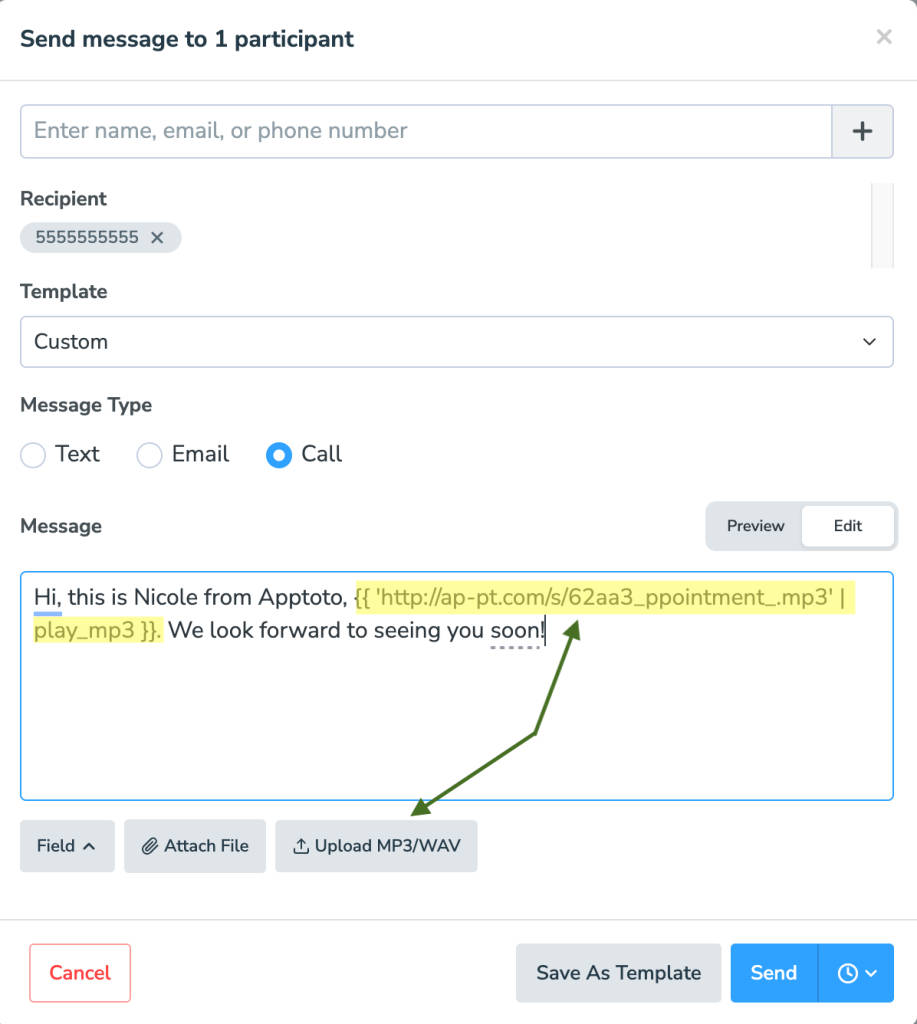917x1024 pixels.
Task: Click the recipient list scrollbar
Action: (882, 225)
